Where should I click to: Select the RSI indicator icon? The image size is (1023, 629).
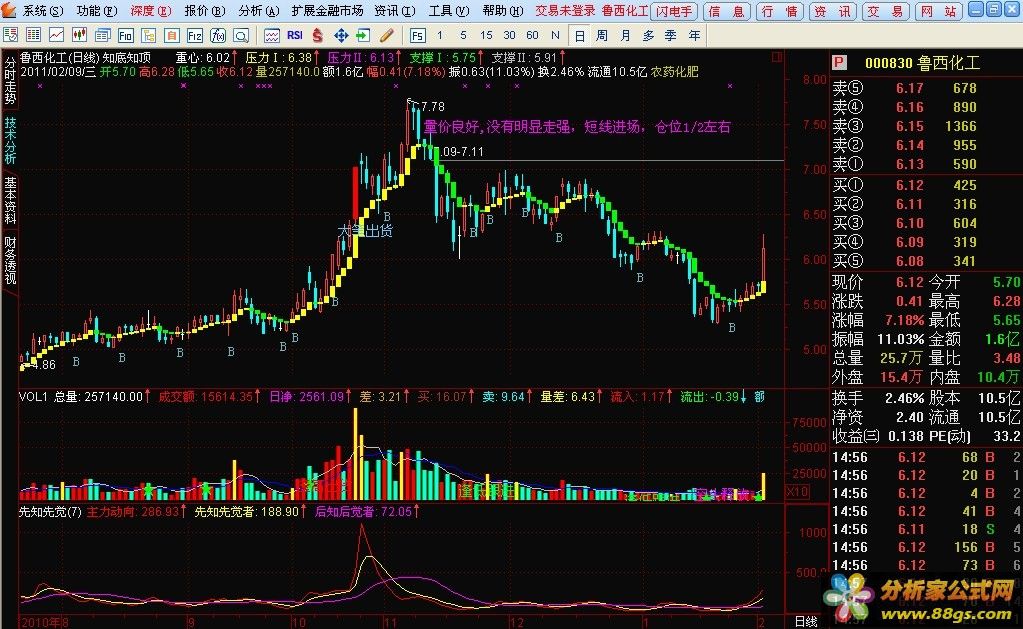(x=294, y=35)
